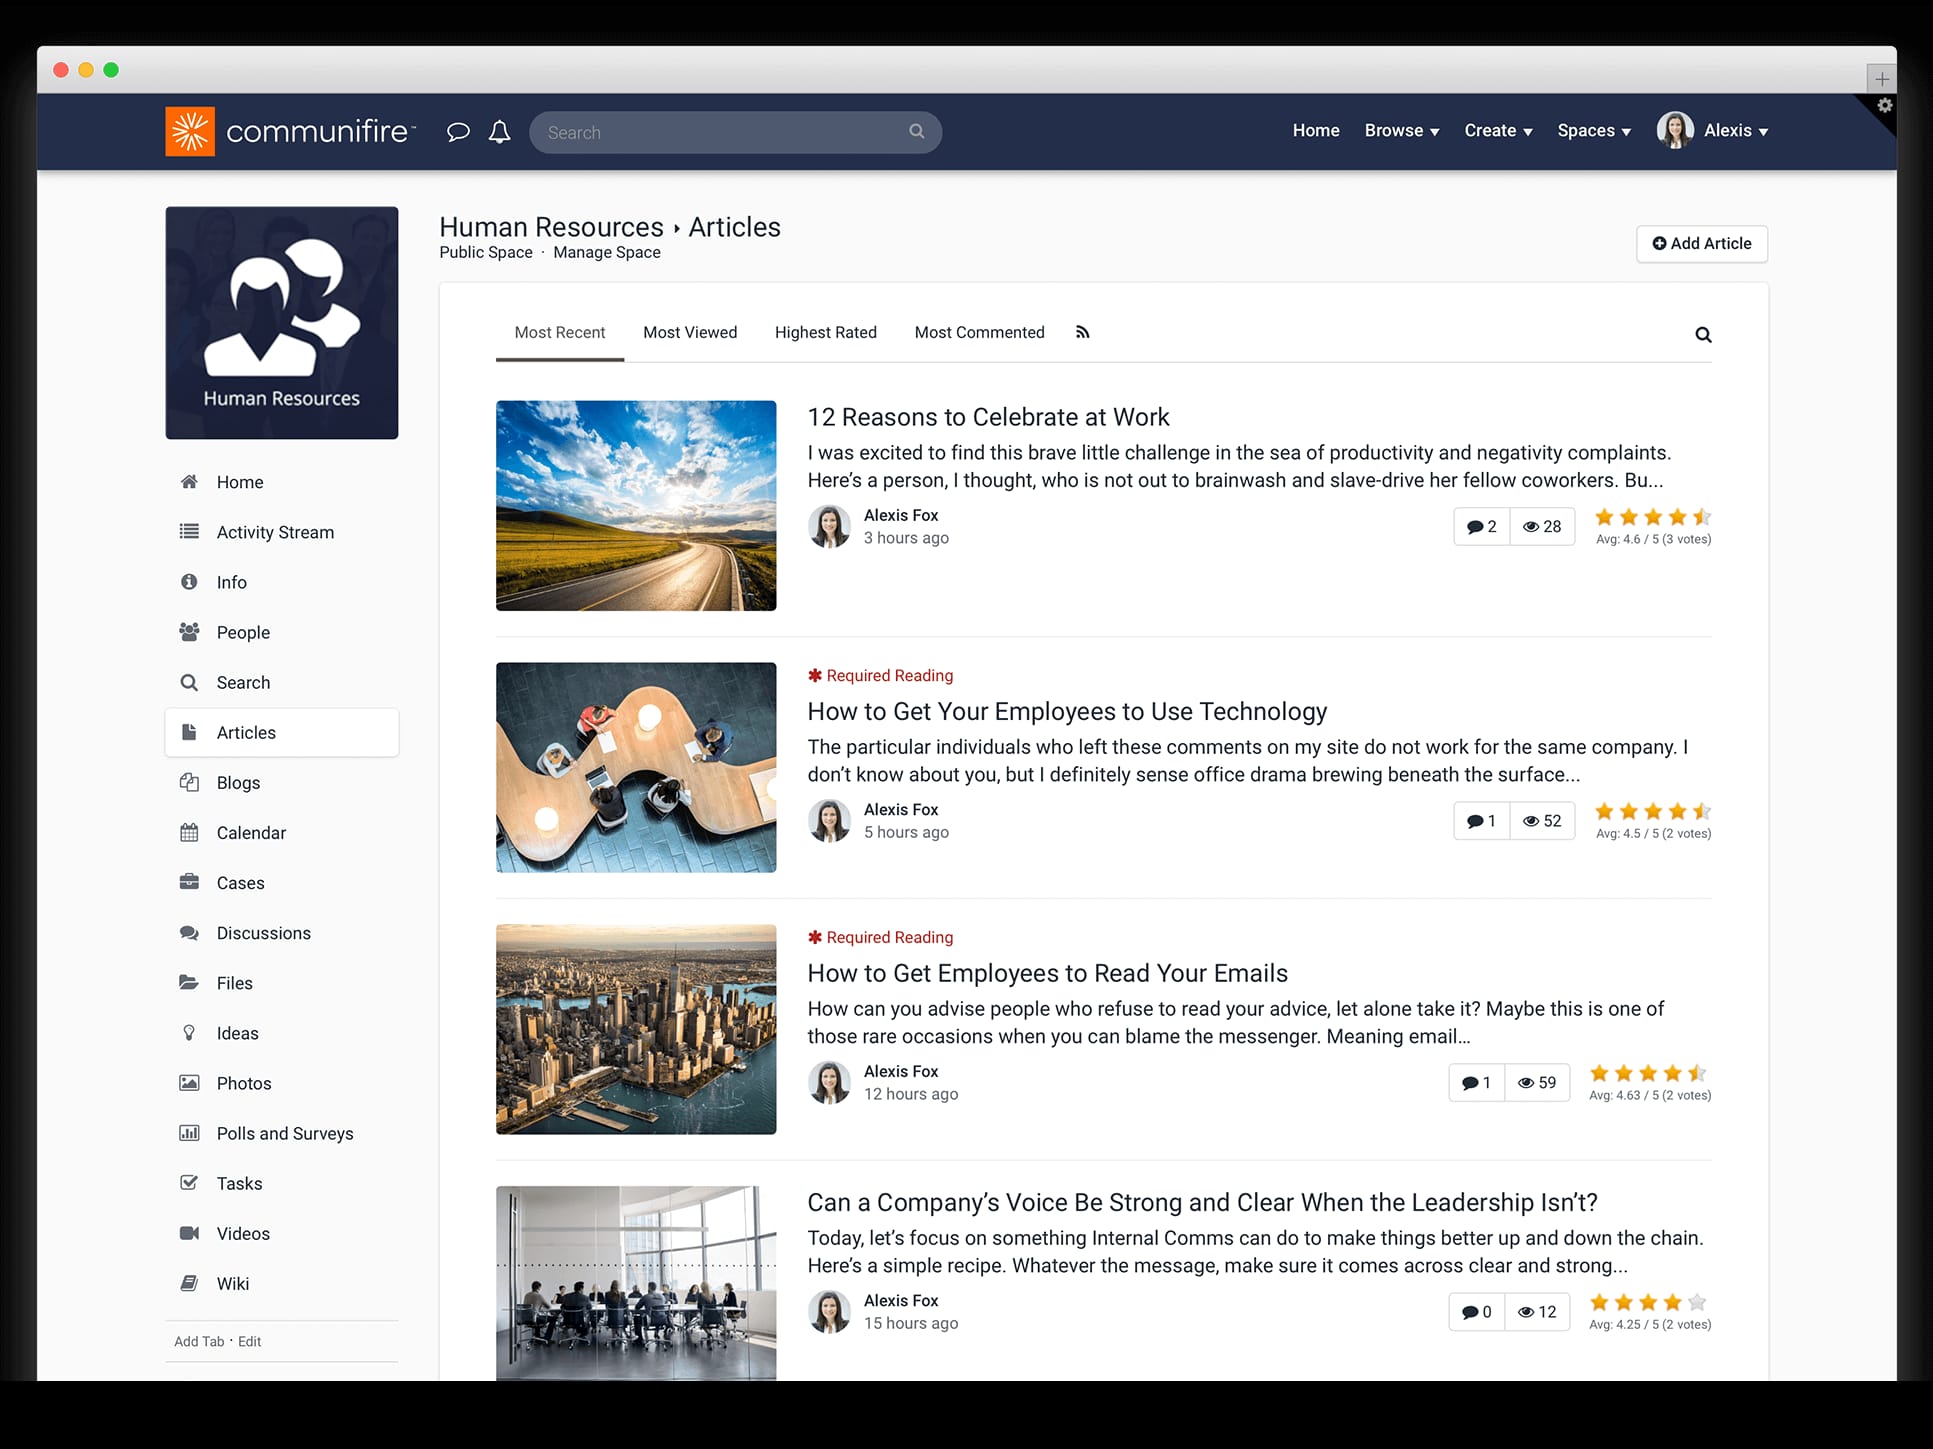Go to Home in the top navigation
The width and height of the screenshot is (1933, 1449).
point(1315,130)
